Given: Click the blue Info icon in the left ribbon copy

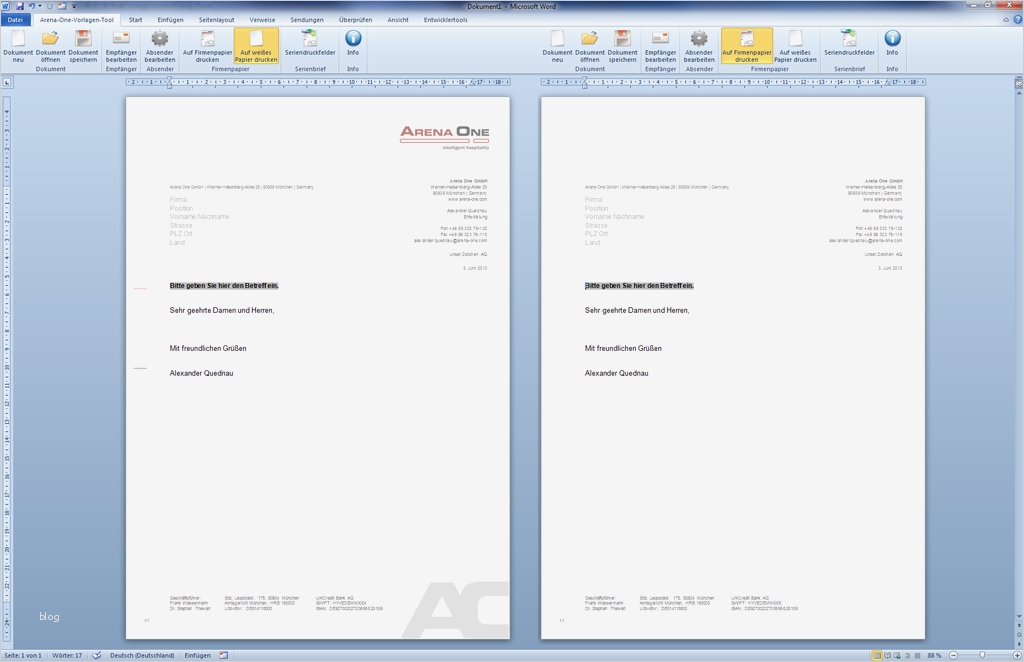Looking at the screenshot, I should coord(353,38).
